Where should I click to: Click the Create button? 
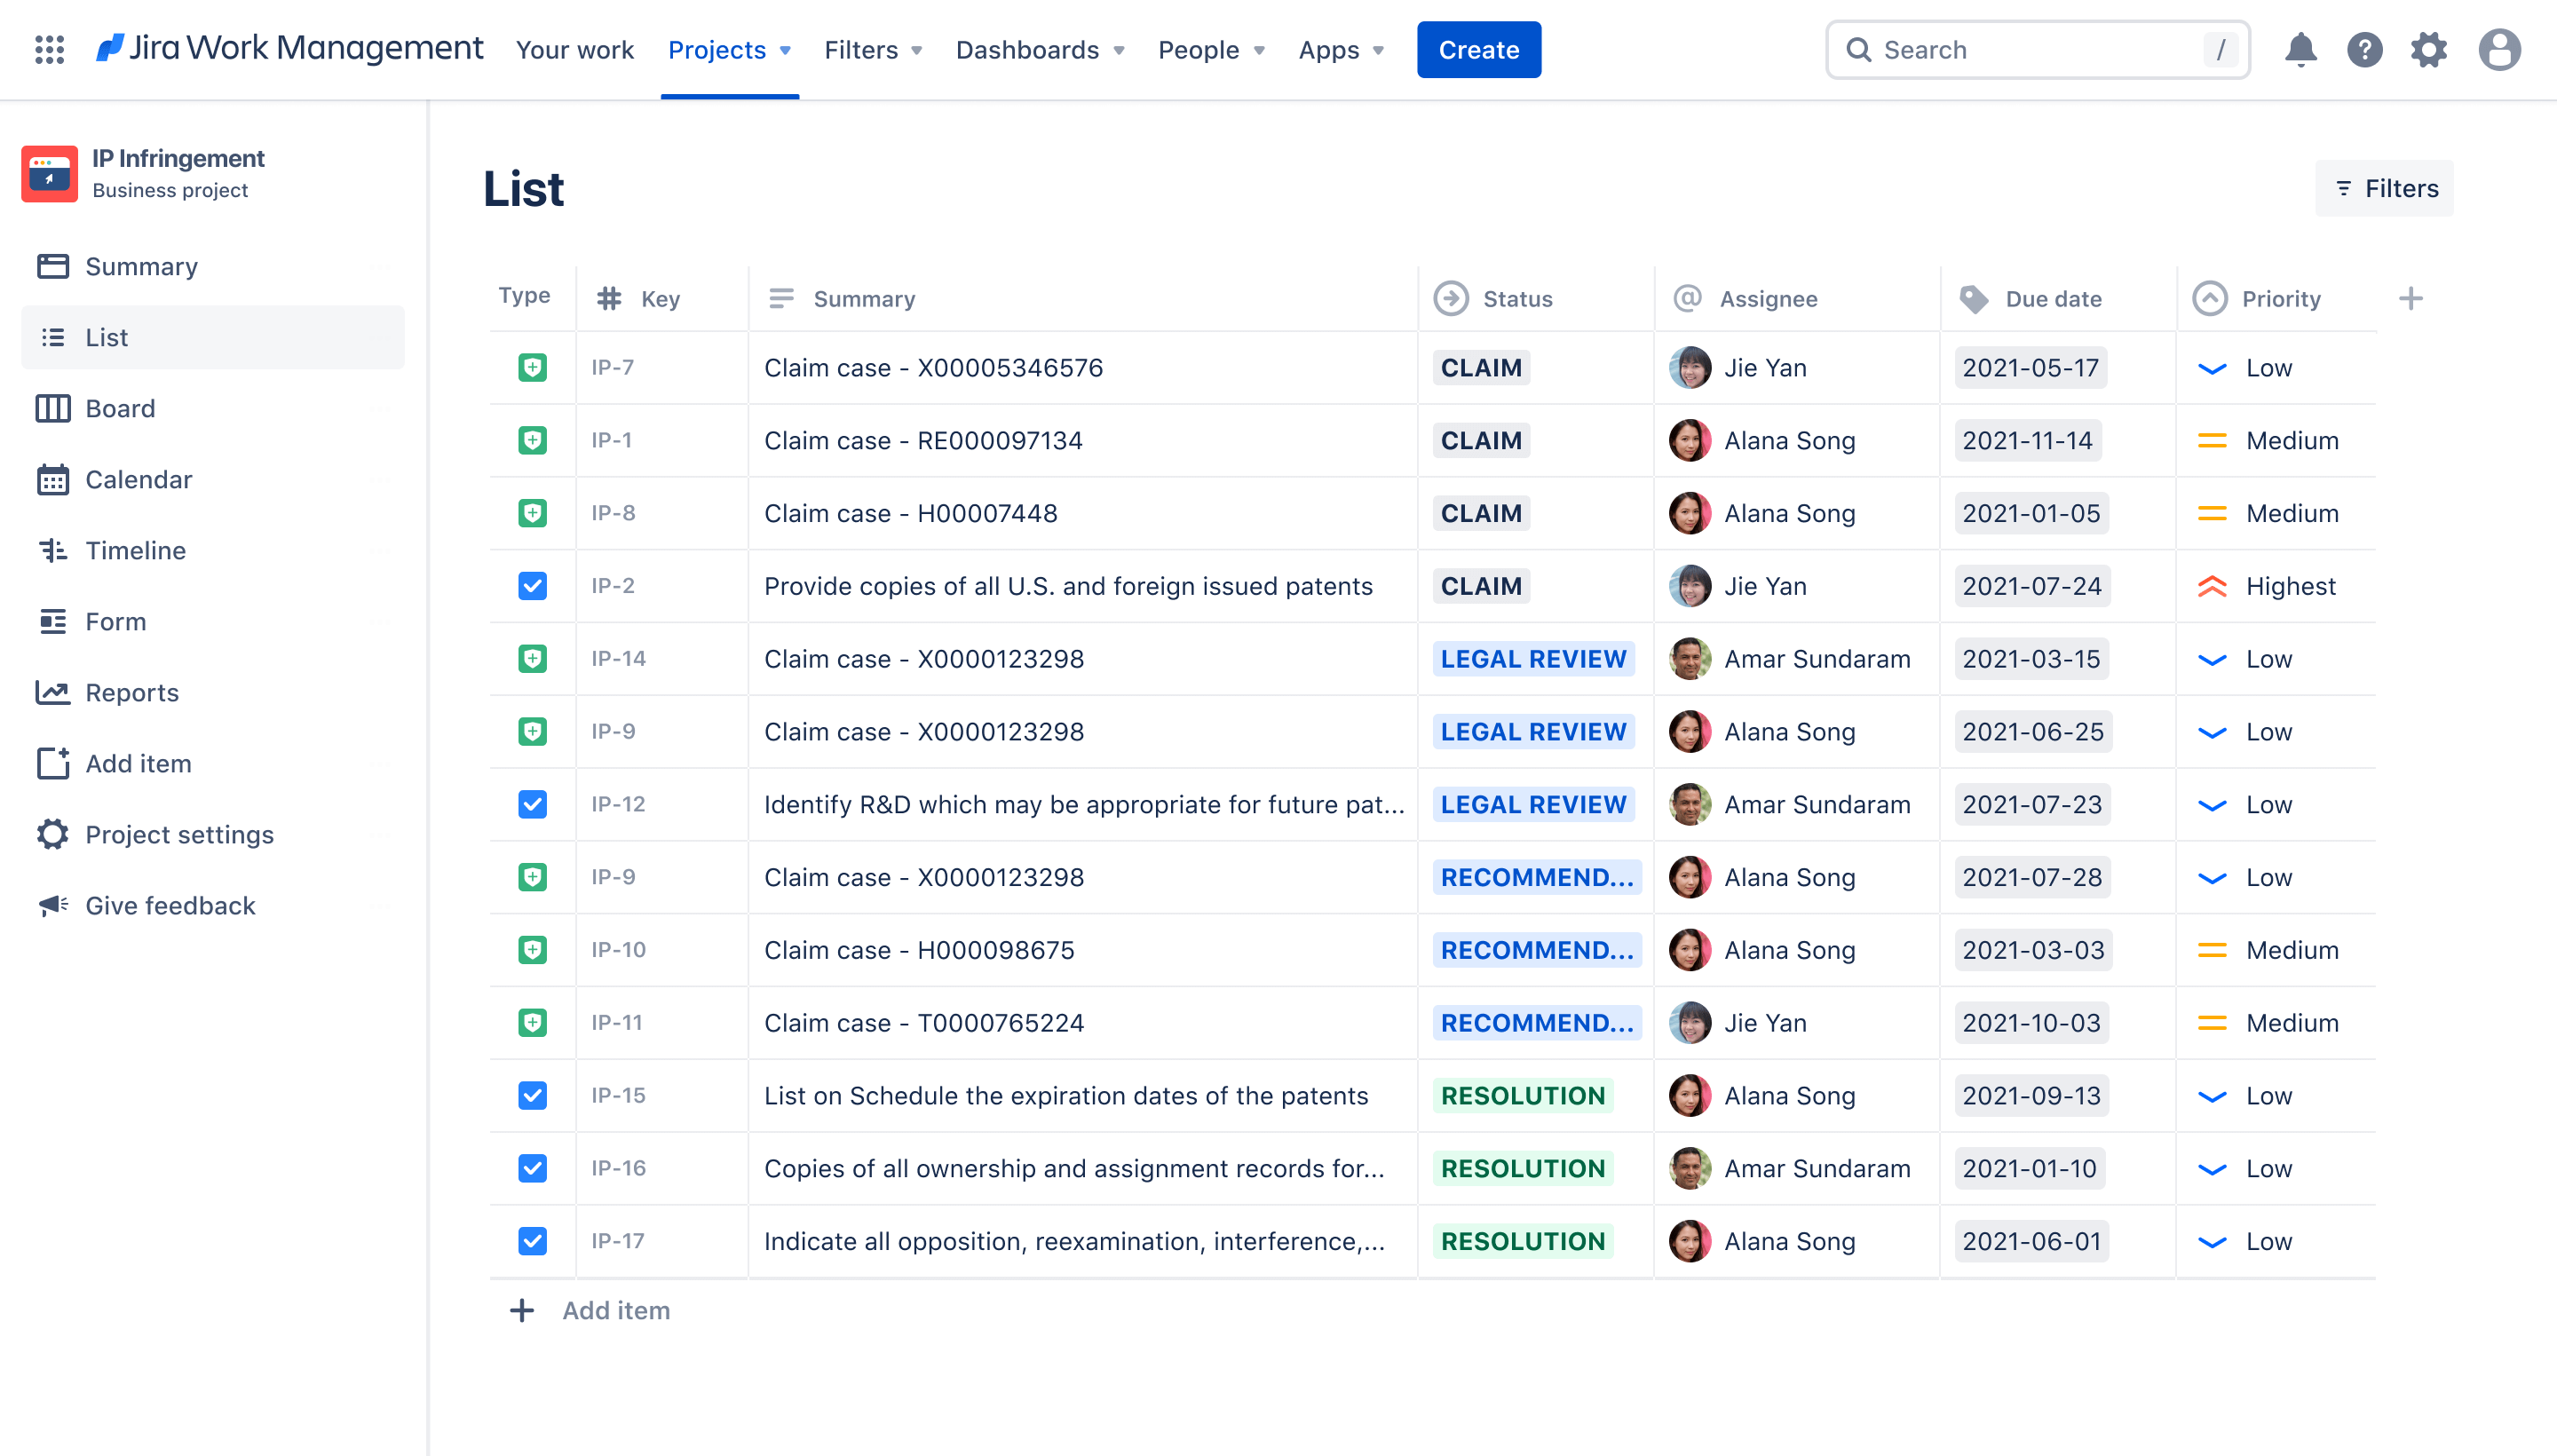click(1478, 47)
